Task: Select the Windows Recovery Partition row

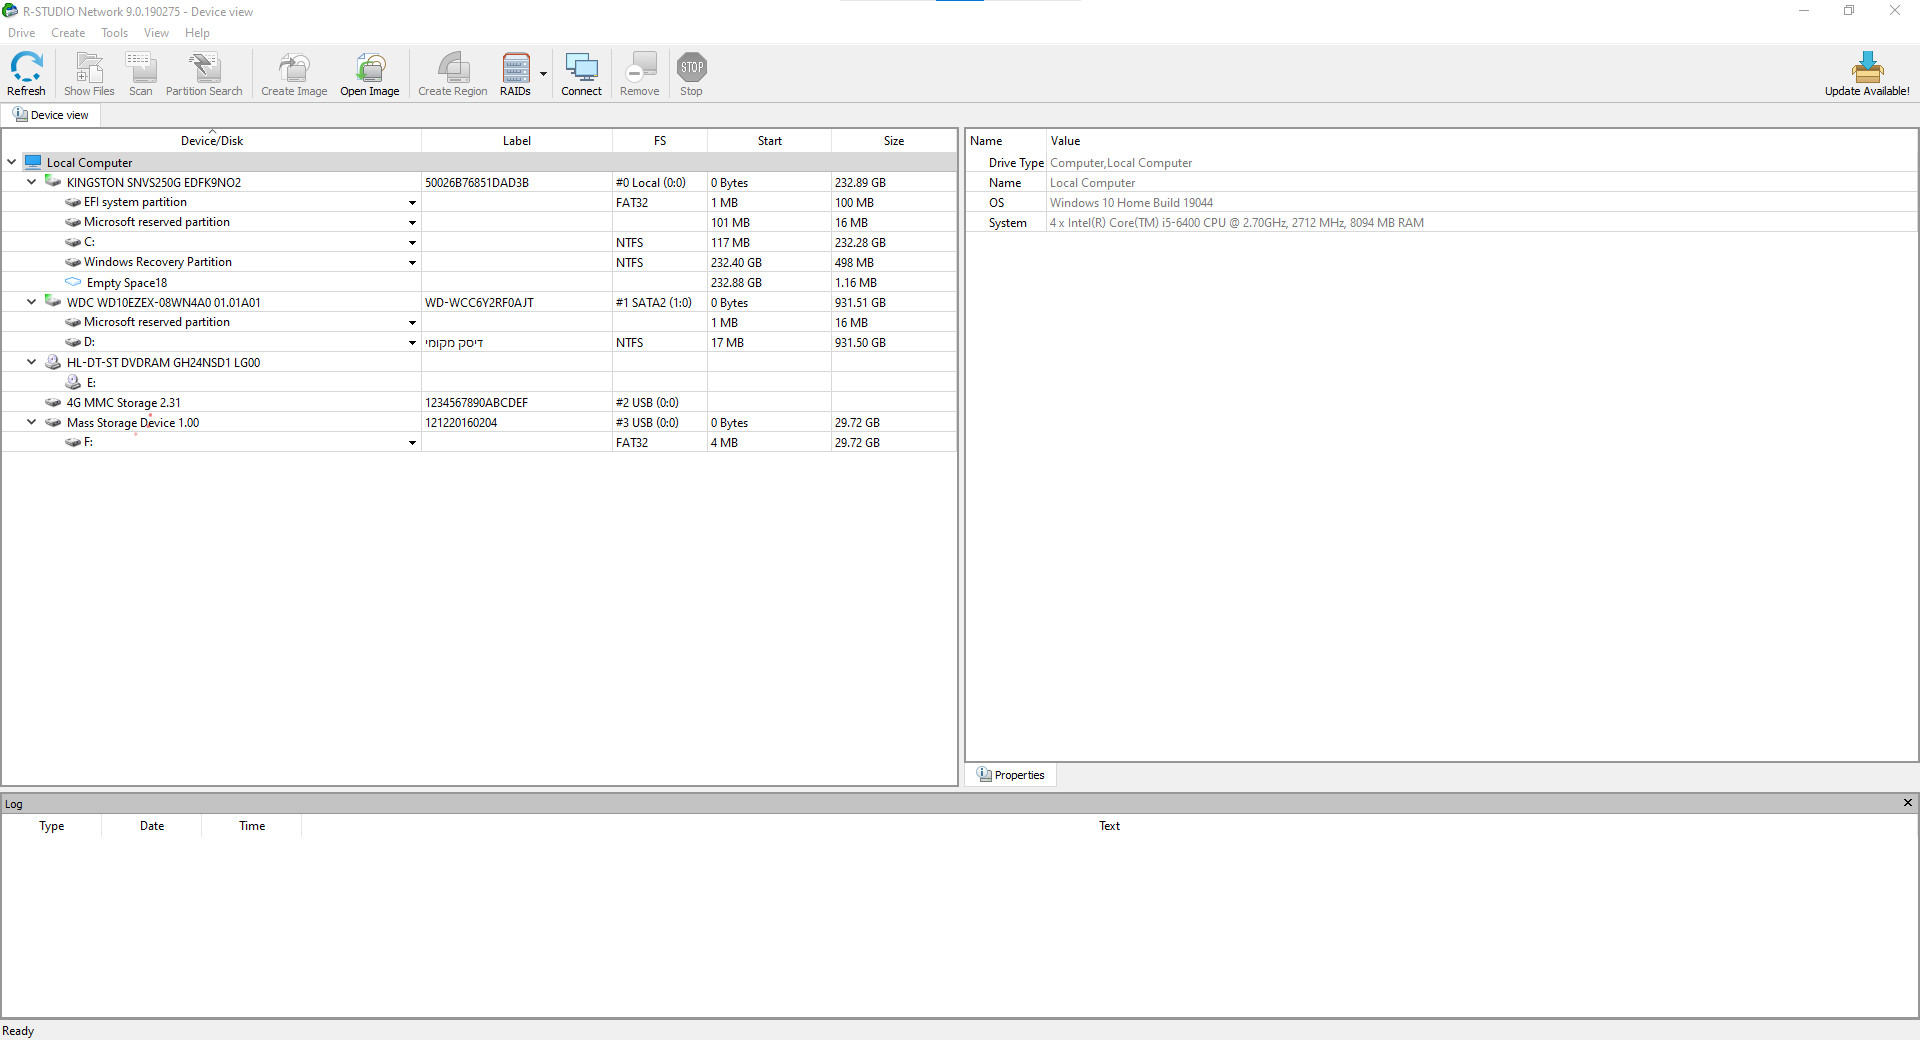Action: [479, 262]
